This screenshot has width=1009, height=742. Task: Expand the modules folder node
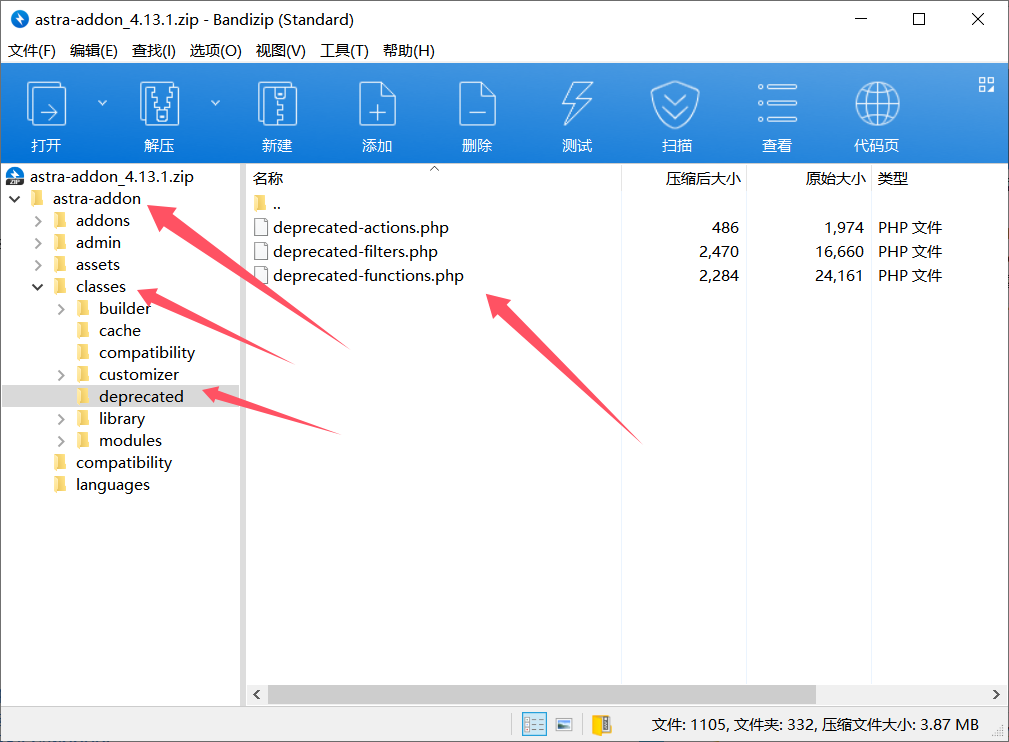61,441
